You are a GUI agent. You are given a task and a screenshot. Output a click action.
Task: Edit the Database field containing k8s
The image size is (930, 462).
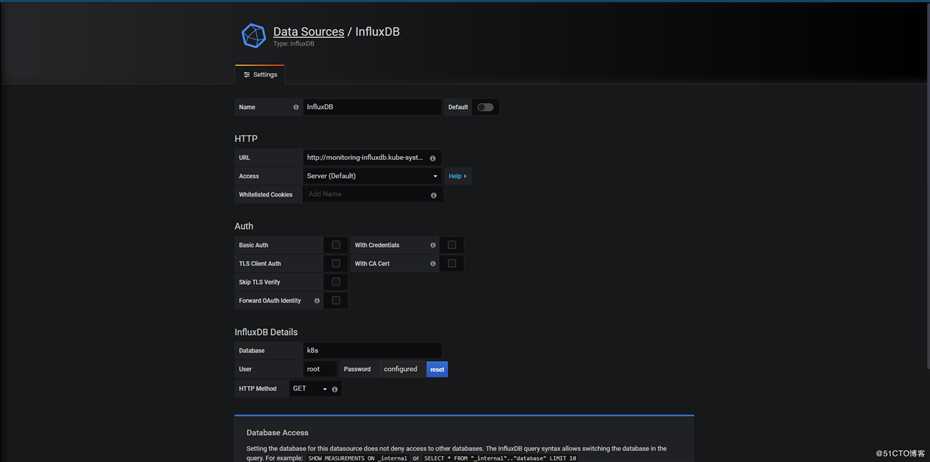coord(372,351)
